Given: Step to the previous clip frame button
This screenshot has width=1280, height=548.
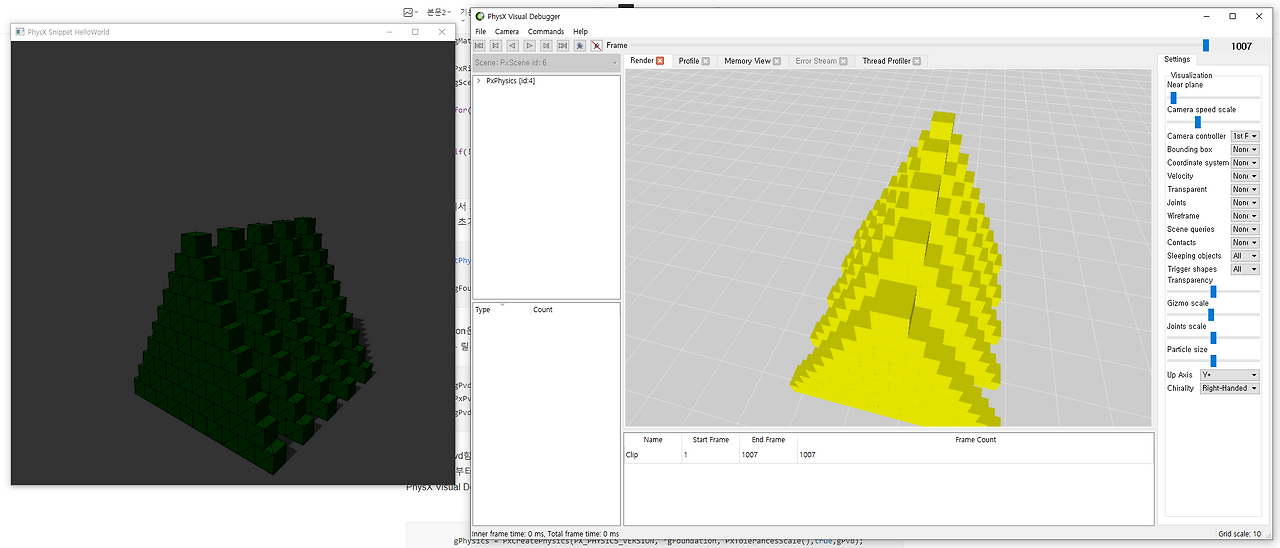Looking at the screenshot, I should (496, 45).
